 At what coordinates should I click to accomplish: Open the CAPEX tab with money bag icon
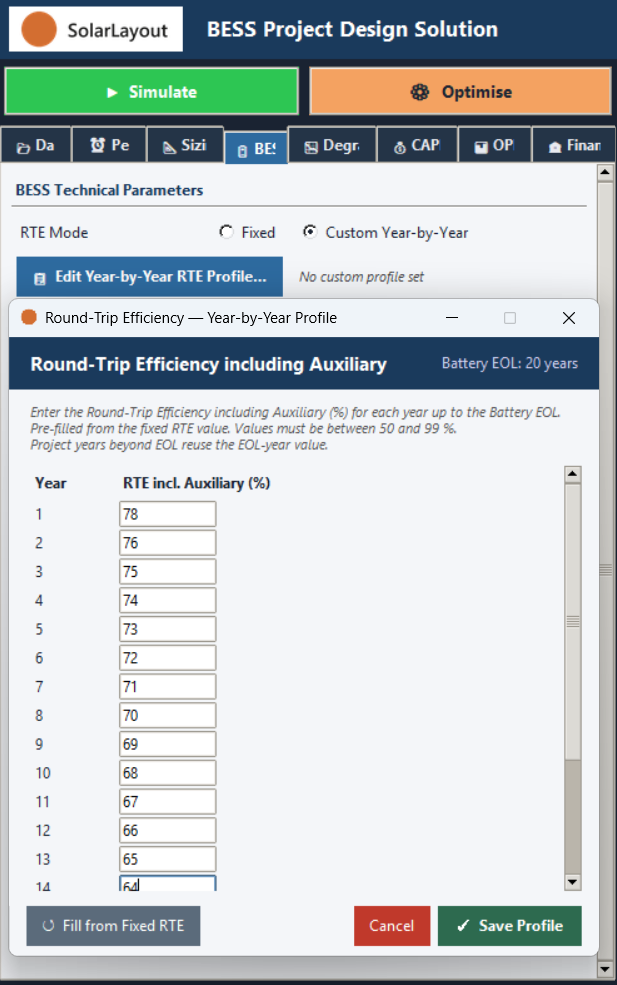pos(417,145)
